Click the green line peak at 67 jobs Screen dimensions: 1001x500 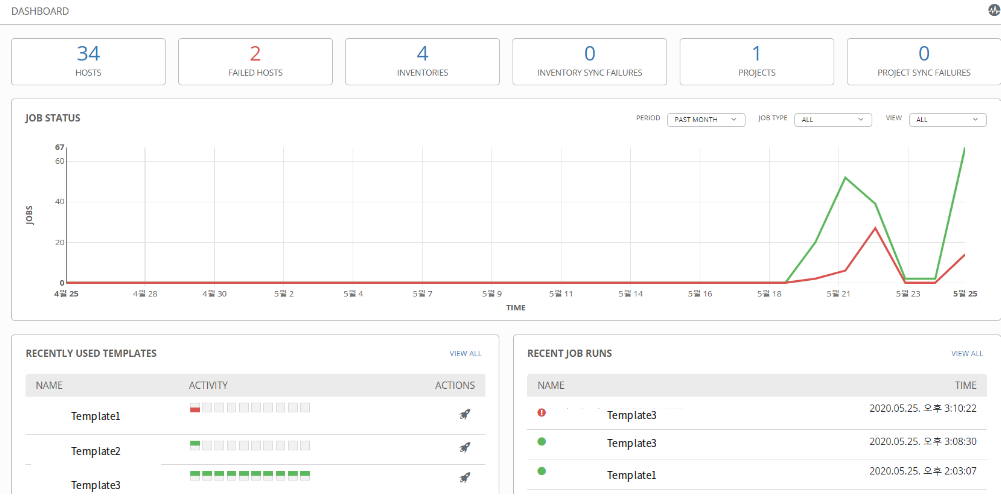[x=963, y=149]
